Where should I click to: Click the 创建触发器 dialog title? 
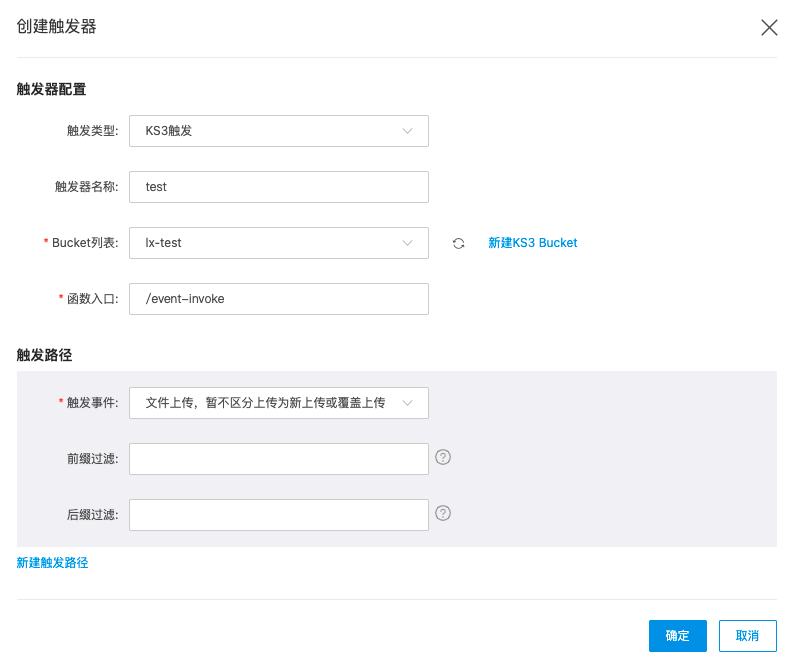(57, 27)
